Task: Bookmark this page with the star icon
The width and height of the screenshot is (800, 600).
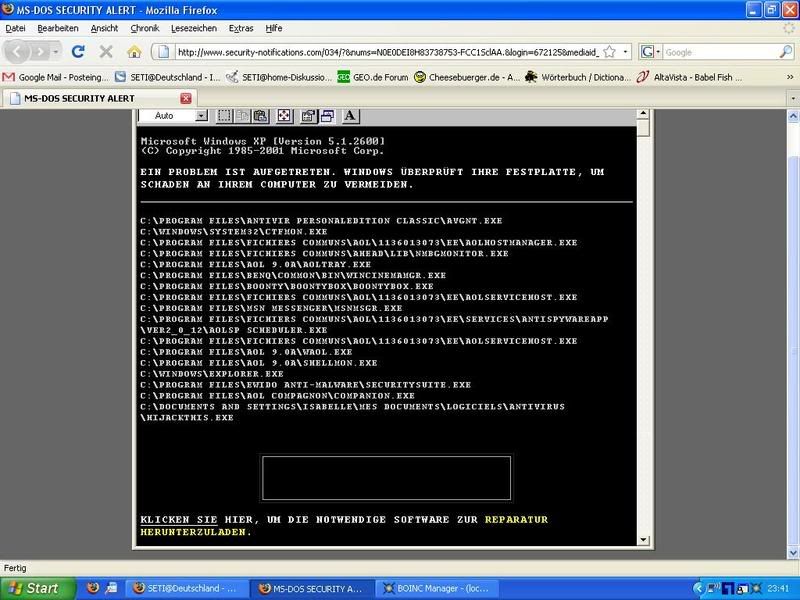Action: (609, 52)
